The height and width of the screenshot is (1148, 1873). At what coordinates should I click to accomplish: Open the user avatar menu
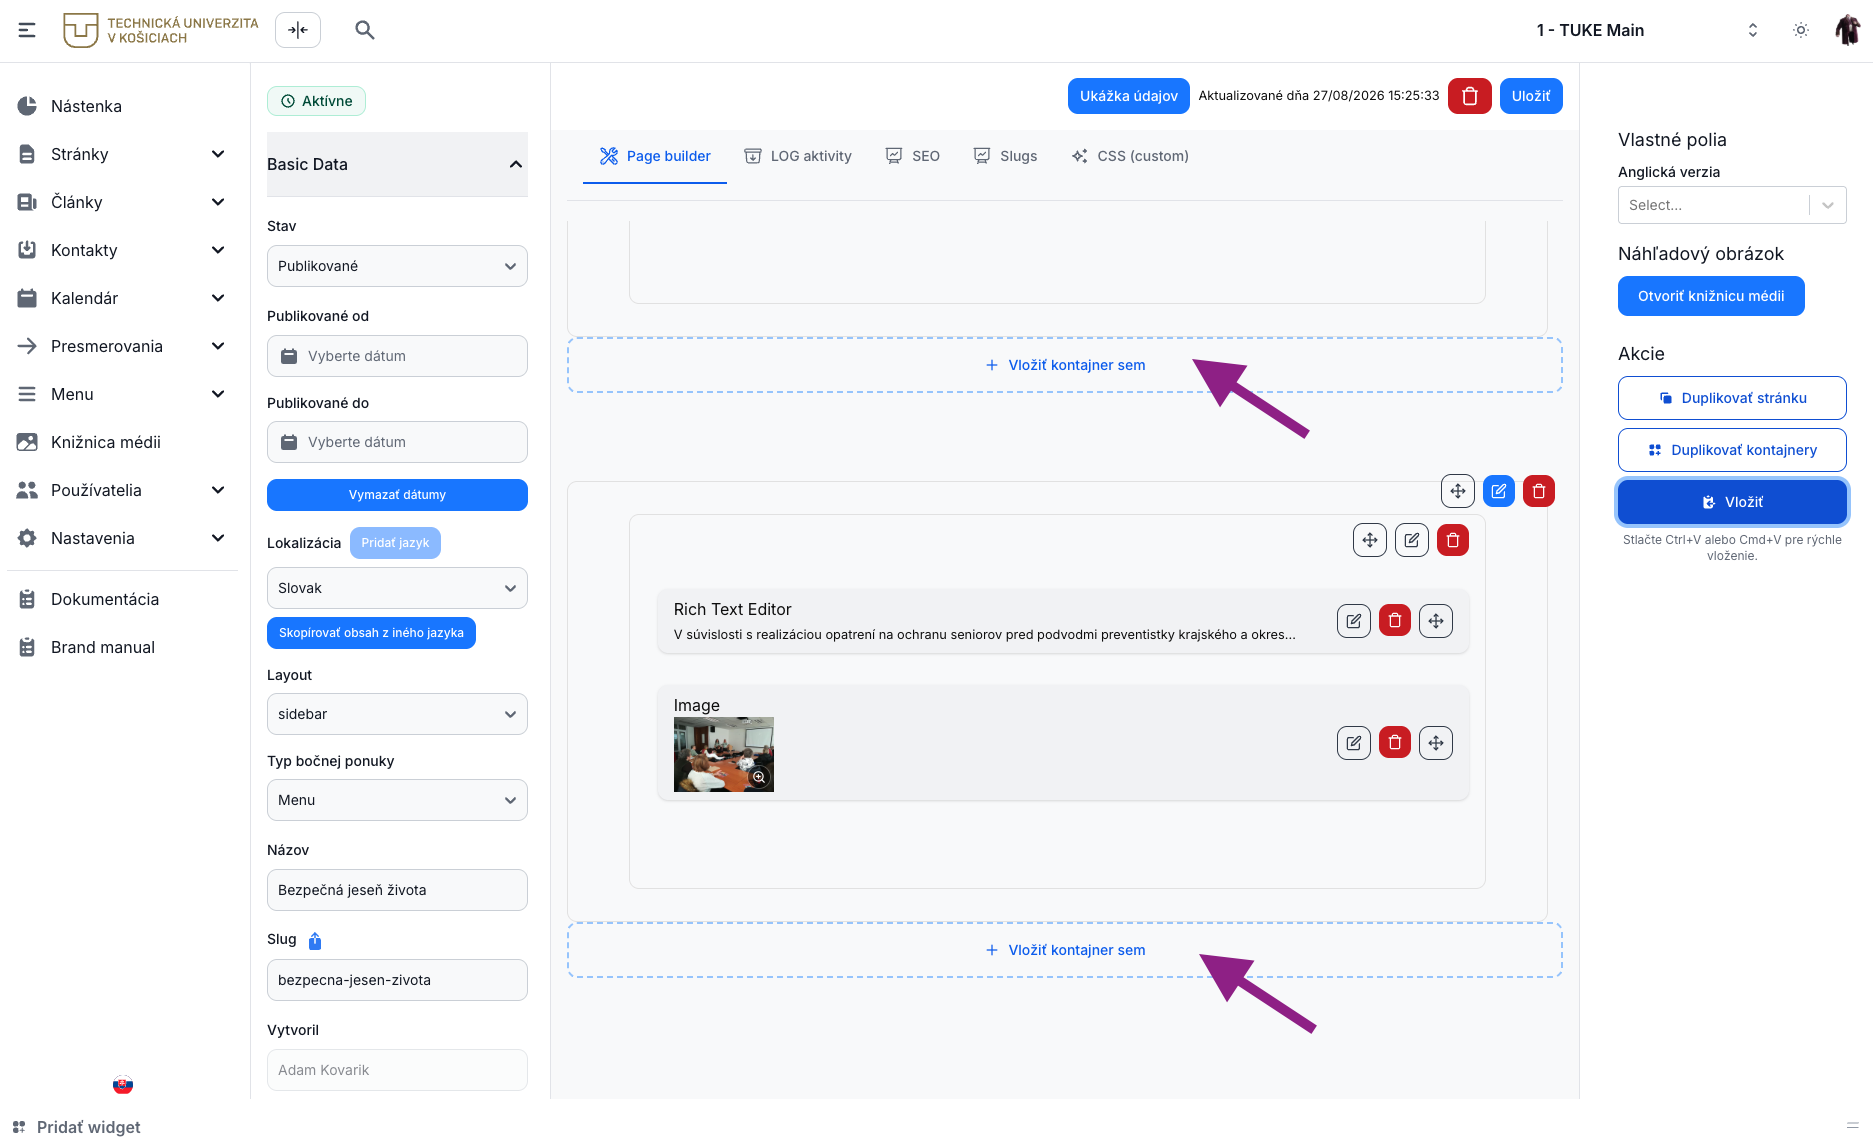pos(1847,30)
